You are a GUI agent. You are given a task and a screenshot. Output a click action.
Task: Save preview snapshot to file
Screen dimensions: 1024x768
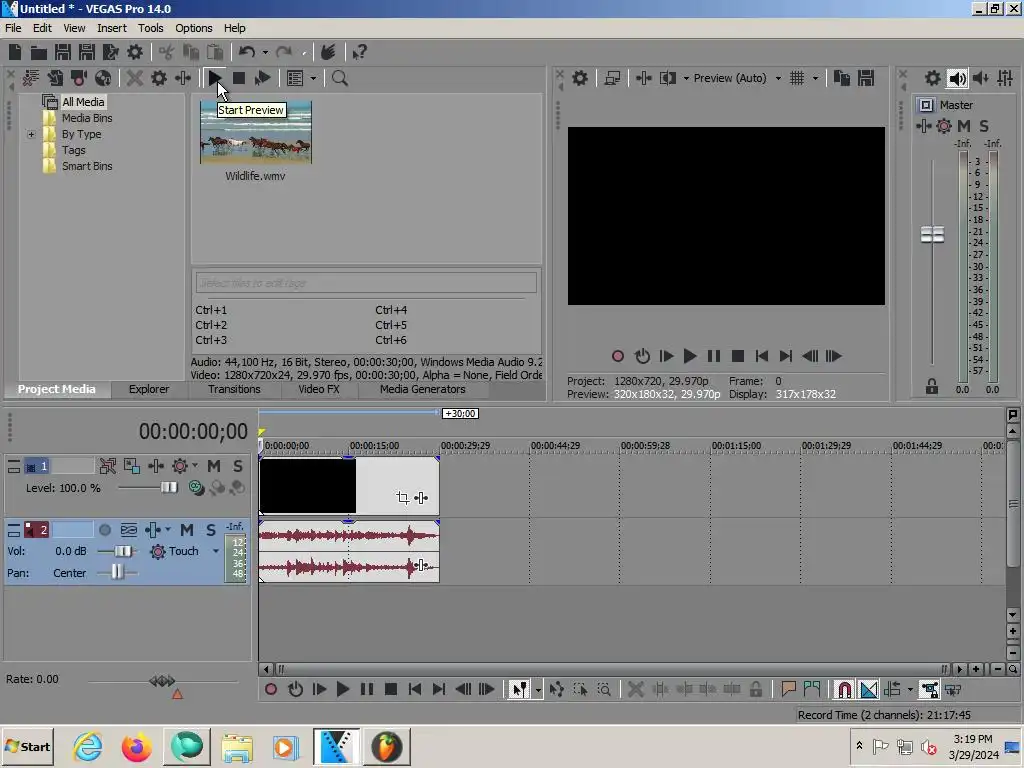coord(866,78)
